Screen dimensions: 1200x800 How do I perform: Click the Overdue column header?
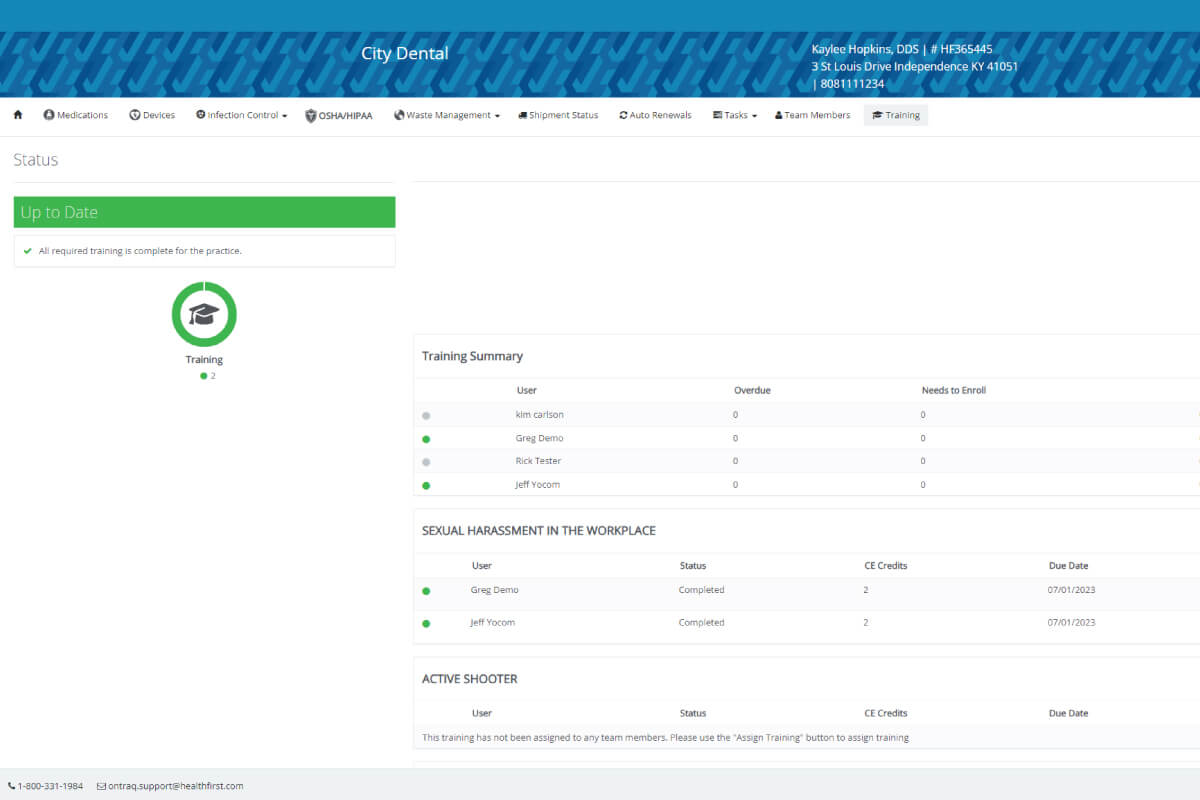point(752,390)
